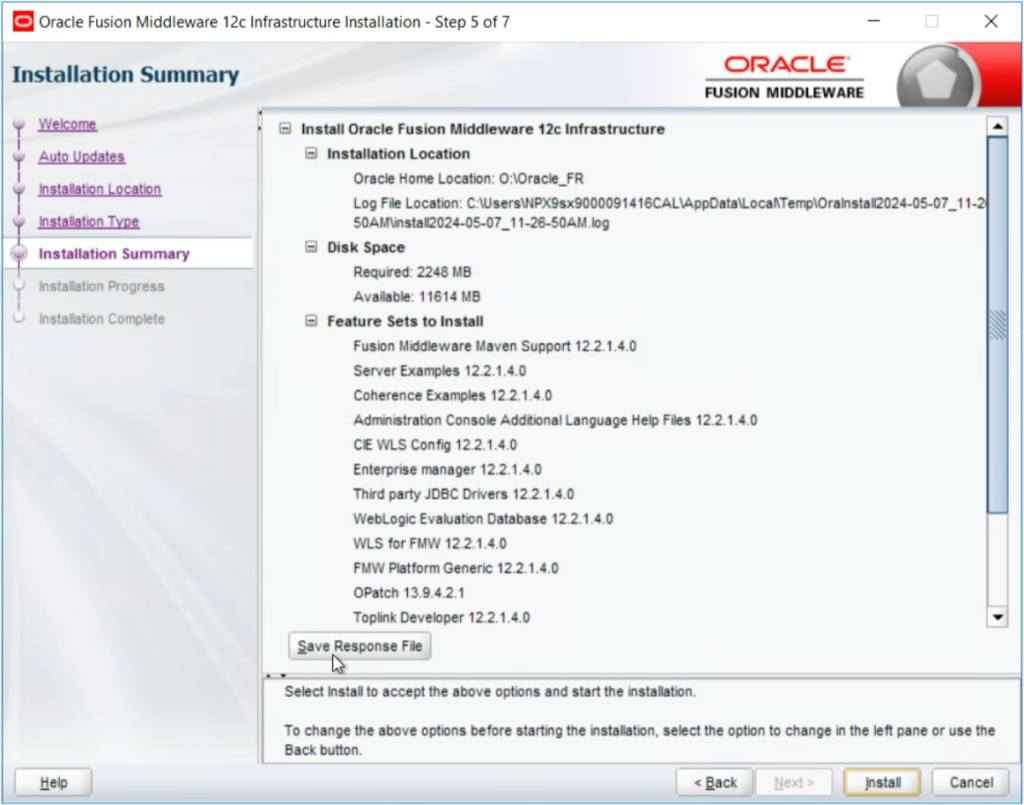Select WLS for FMW 12.2.1.4.0 row
1024x805 pixels.
pos(430,543)
